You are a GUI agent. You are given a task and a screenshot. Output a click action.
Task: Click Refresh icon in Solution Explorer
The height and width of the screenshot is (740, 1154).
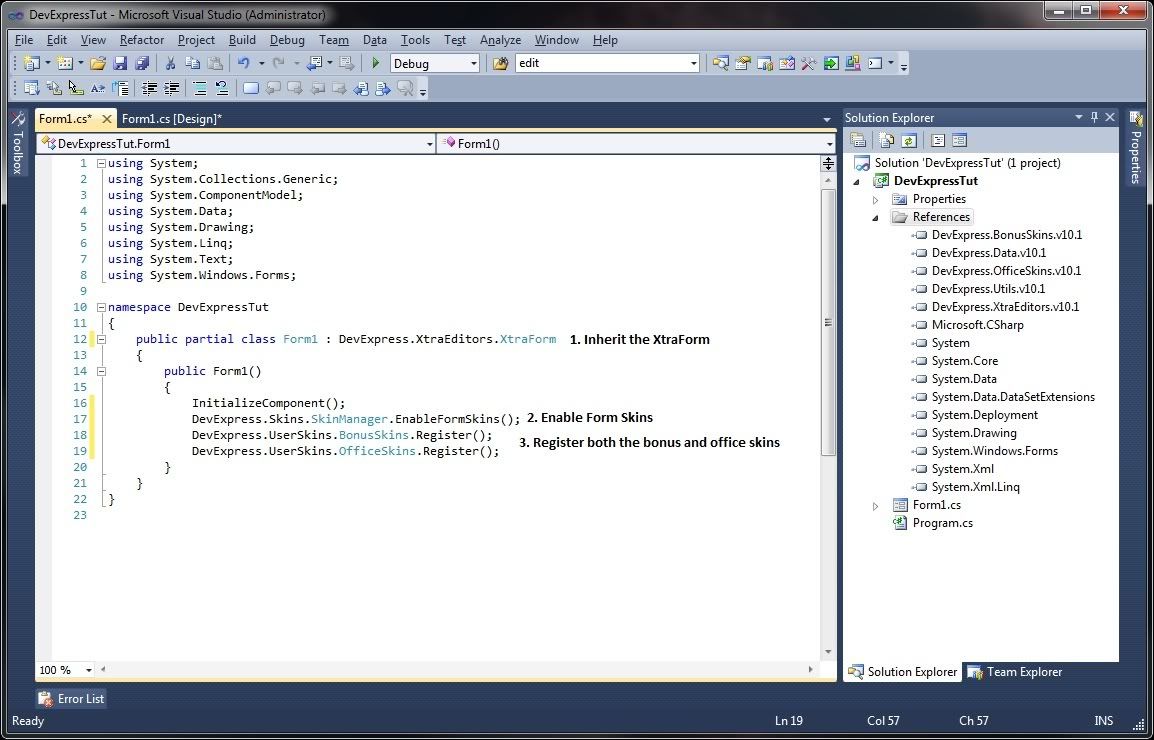coord(908,141)
